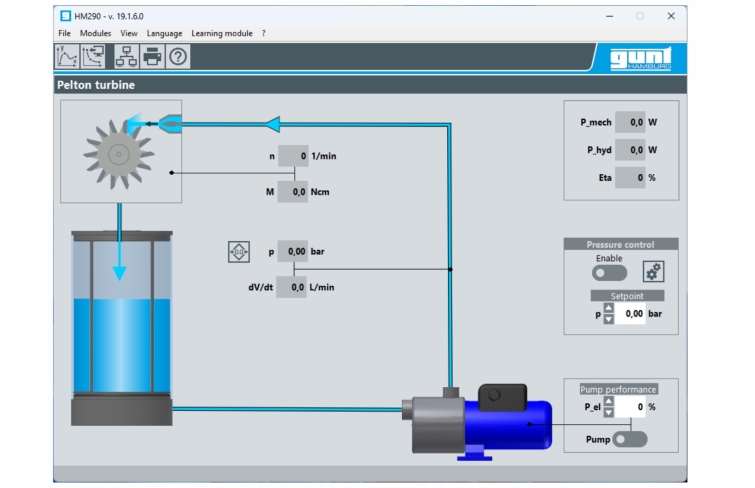The width and height of the screenshot is (755, 488).
Task: Open the Learning module menu
Action: coord(222,33)
